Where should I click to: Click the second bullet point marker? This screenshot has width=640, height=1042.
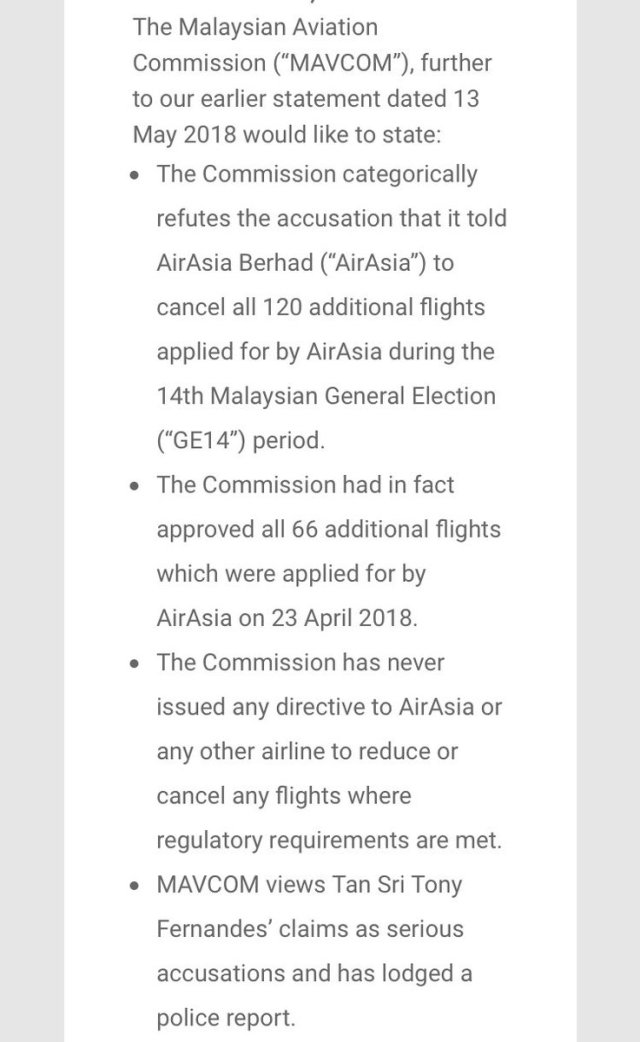tap(136, 486)
